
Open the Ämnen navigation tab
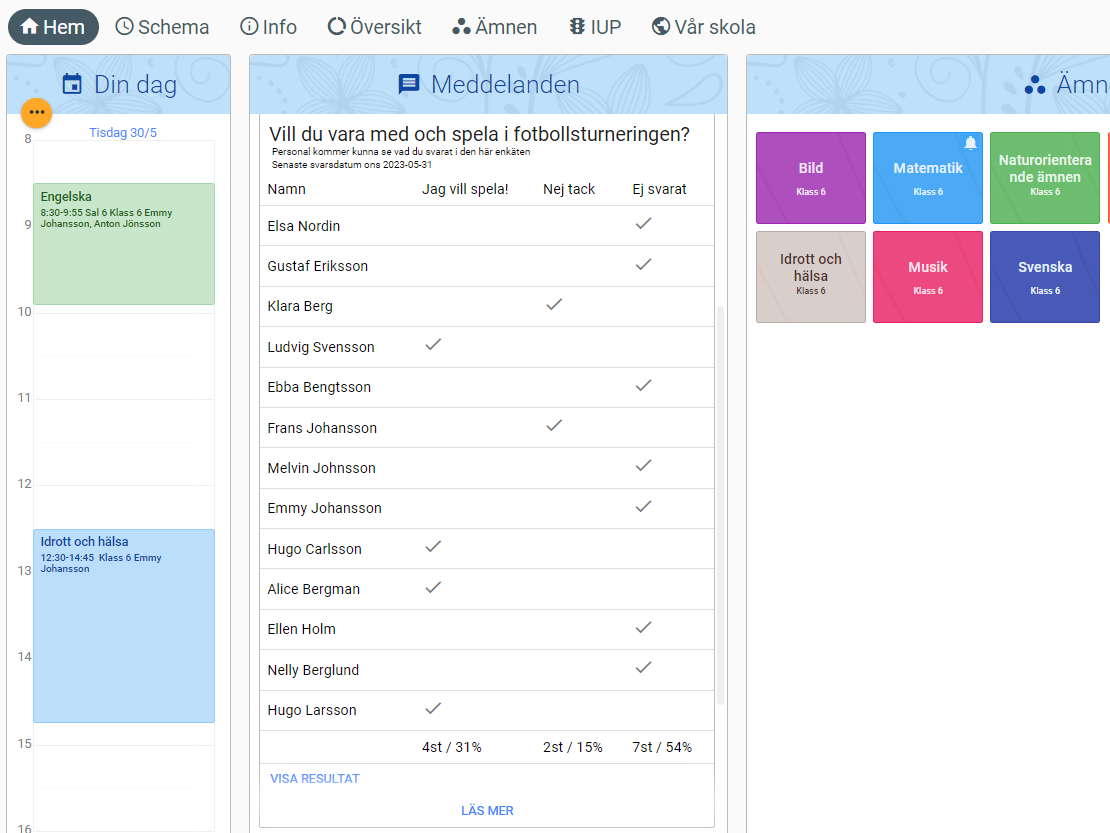click(494, 27)
